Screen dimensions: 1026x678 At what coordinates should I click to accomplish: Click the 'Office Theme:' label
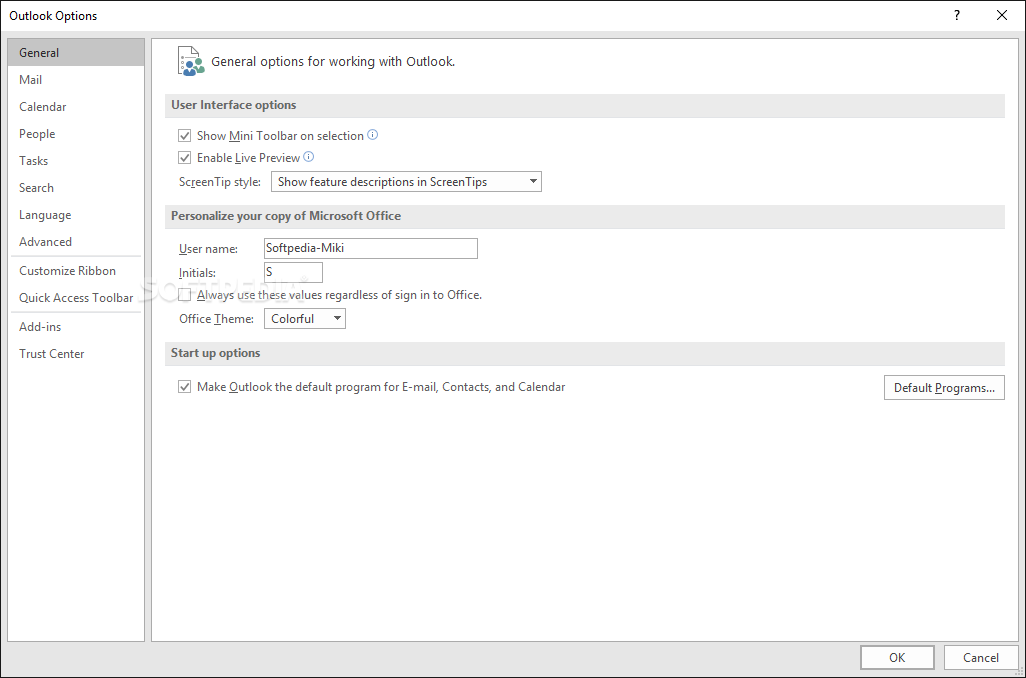(x=217, y=319)
